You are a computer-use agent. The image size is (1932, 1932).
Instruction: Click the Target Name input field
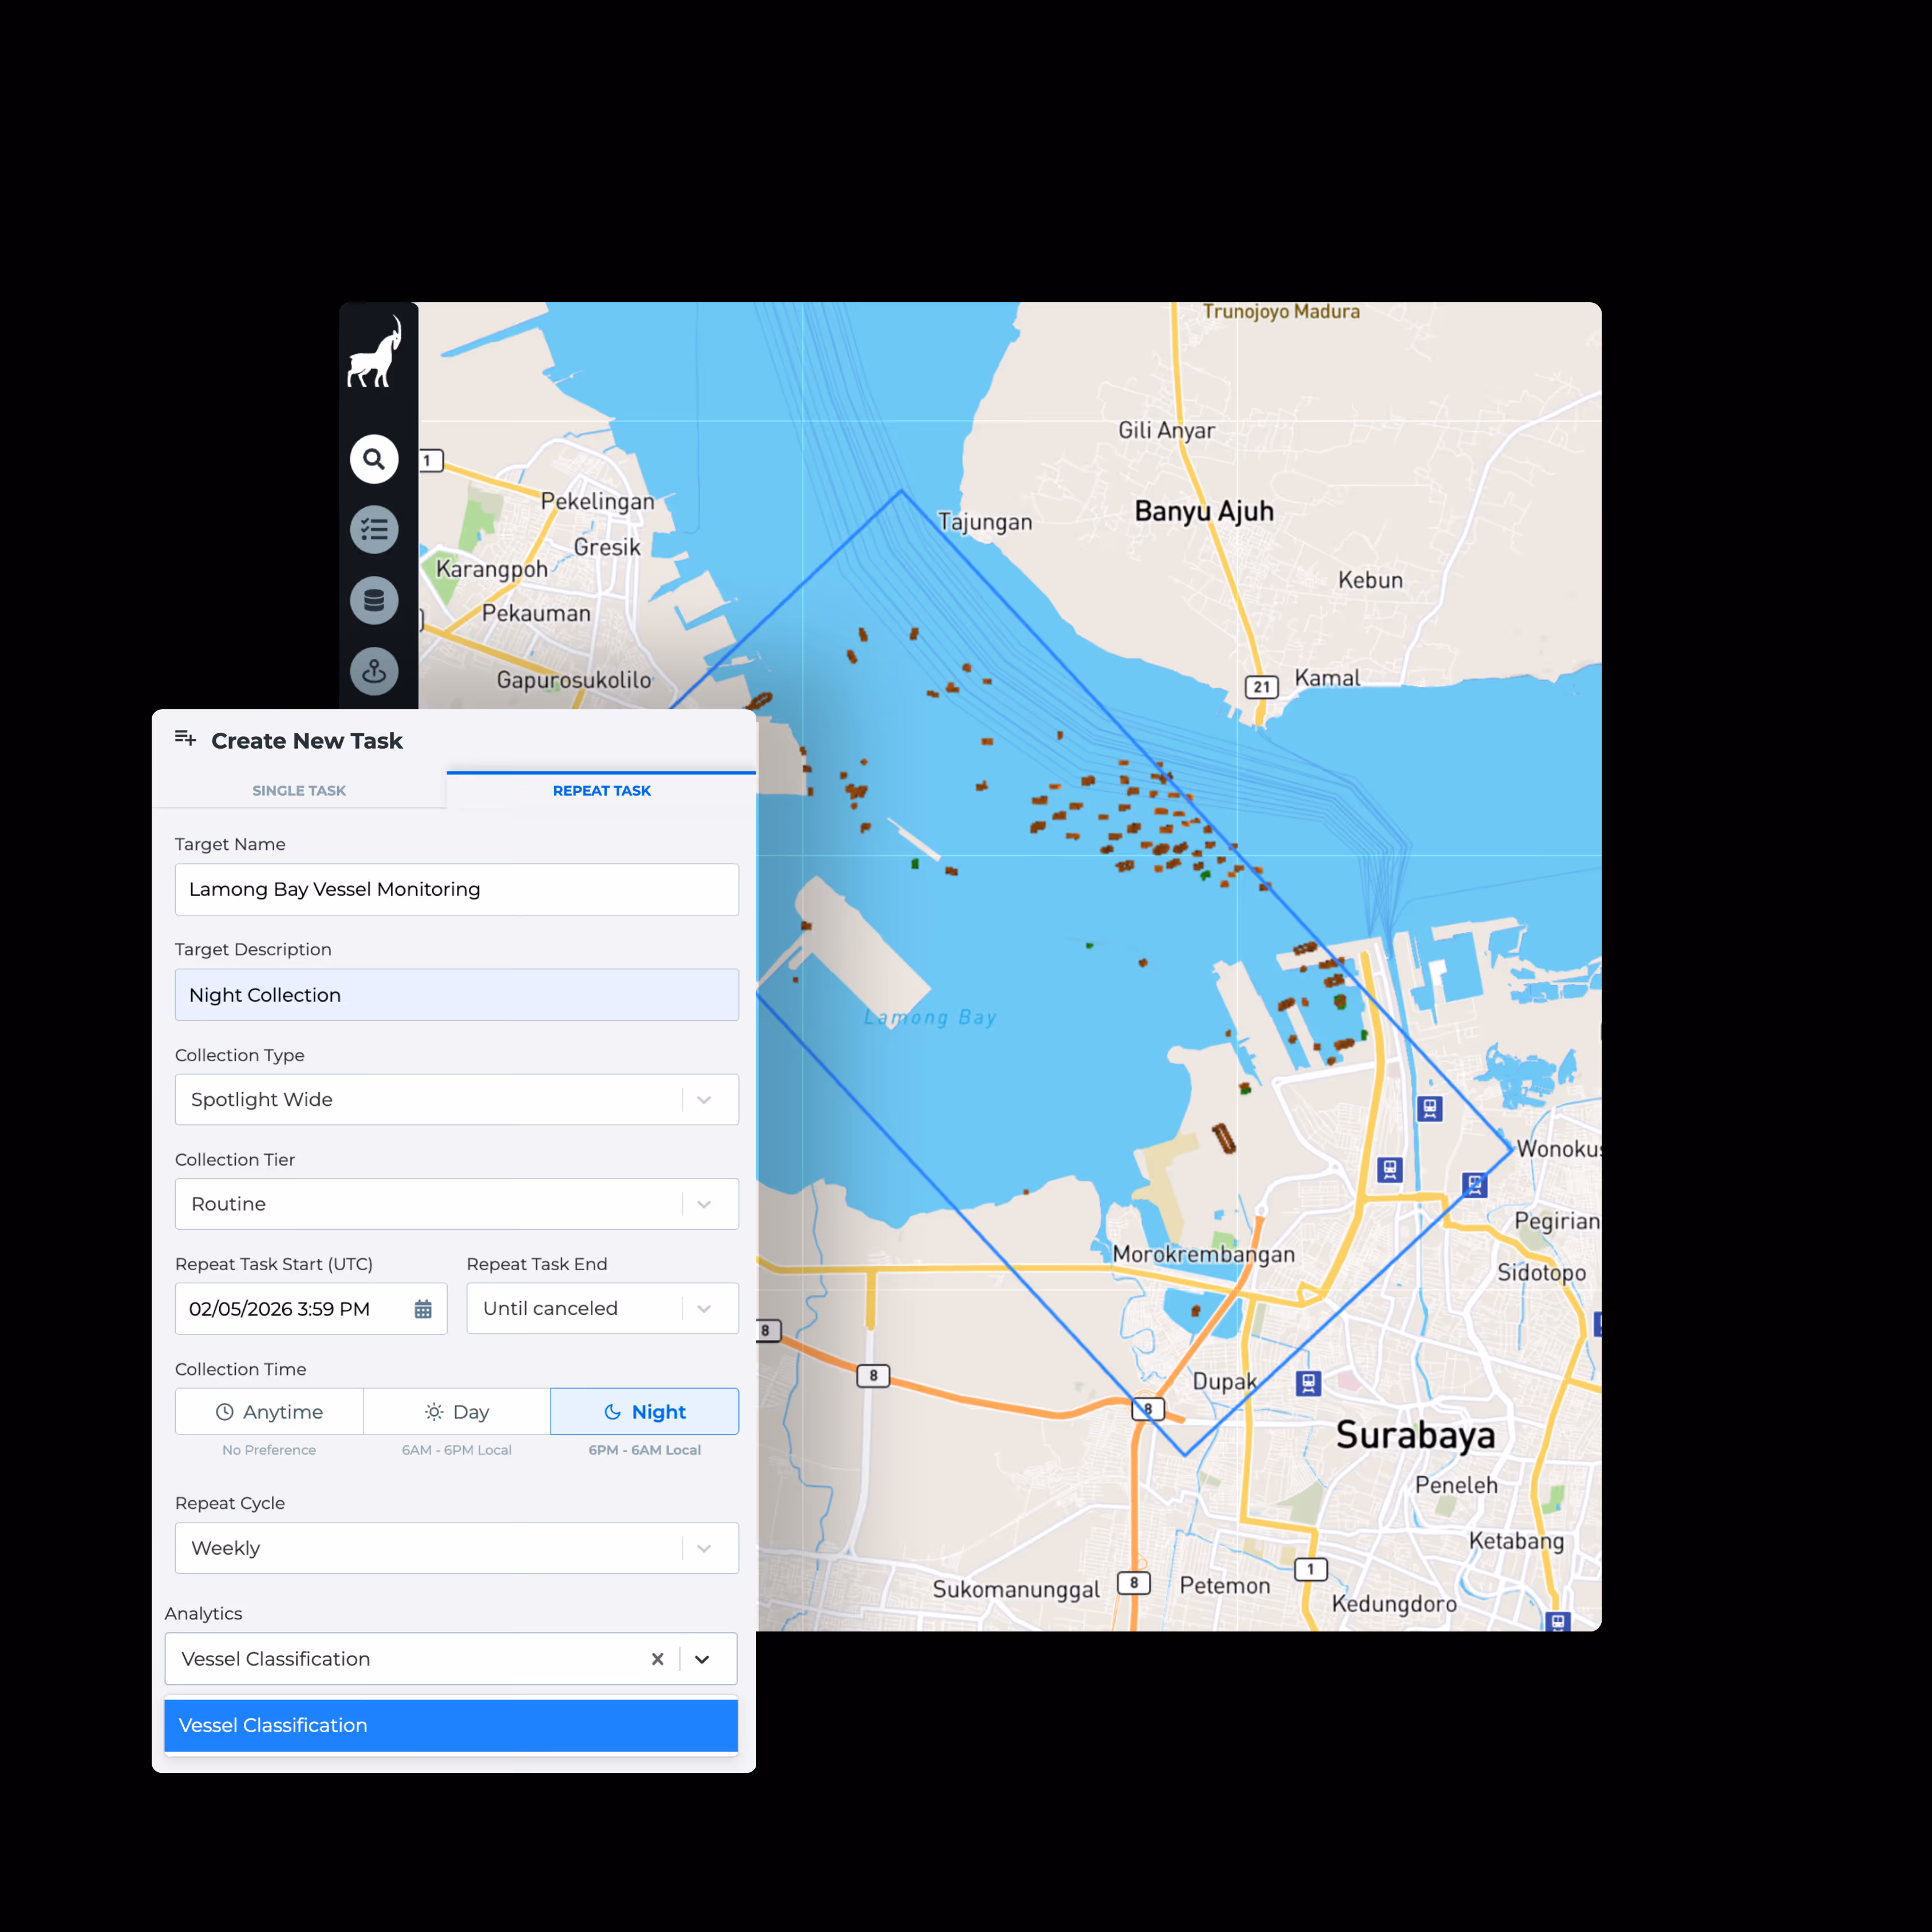click(x=456, y=889)
